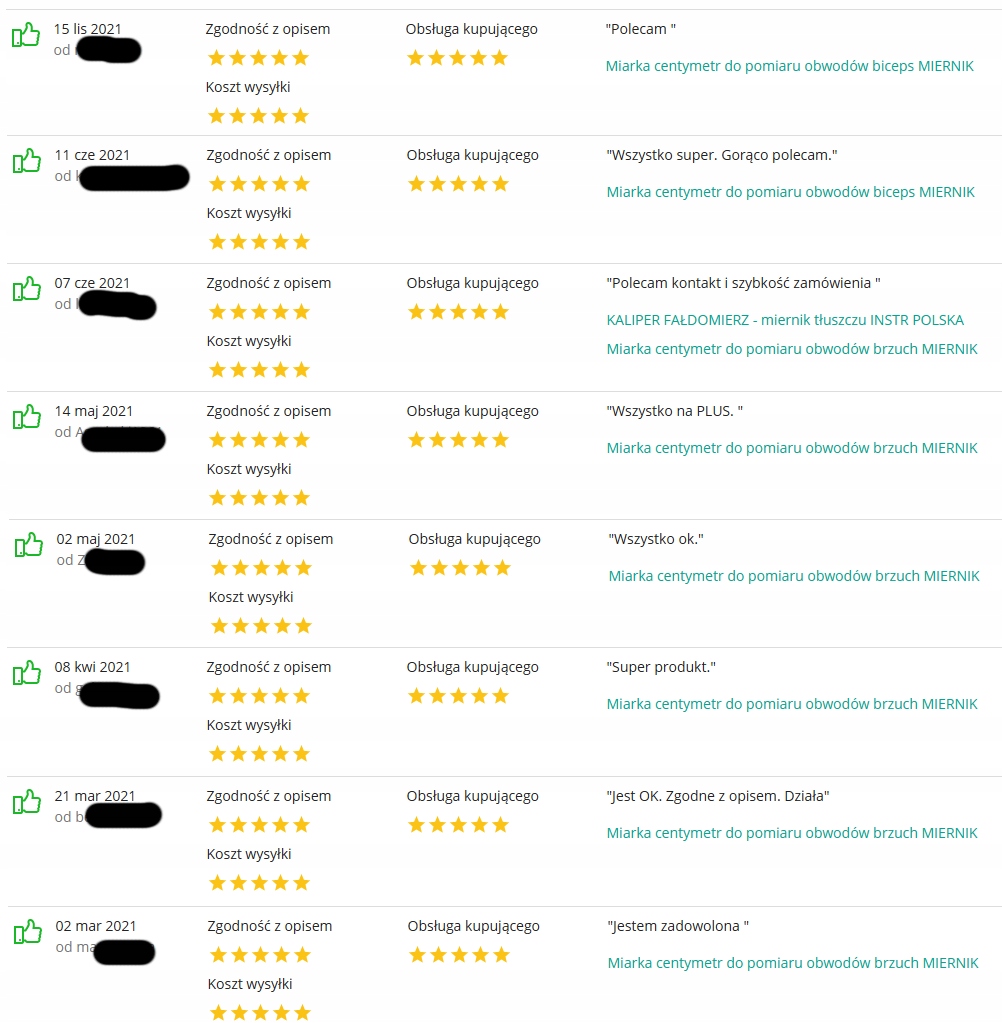The image size is (1002, 1023).
Task: Open product link under "Wszystko super. Gorąco polecam."
Action: point(790,192)
